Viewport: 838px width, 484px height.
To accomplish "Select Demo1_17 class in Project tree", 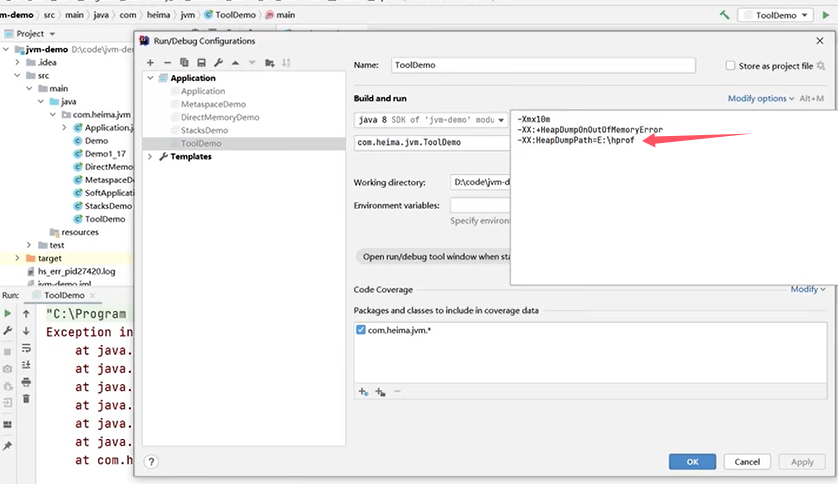I will click(105, 154).
